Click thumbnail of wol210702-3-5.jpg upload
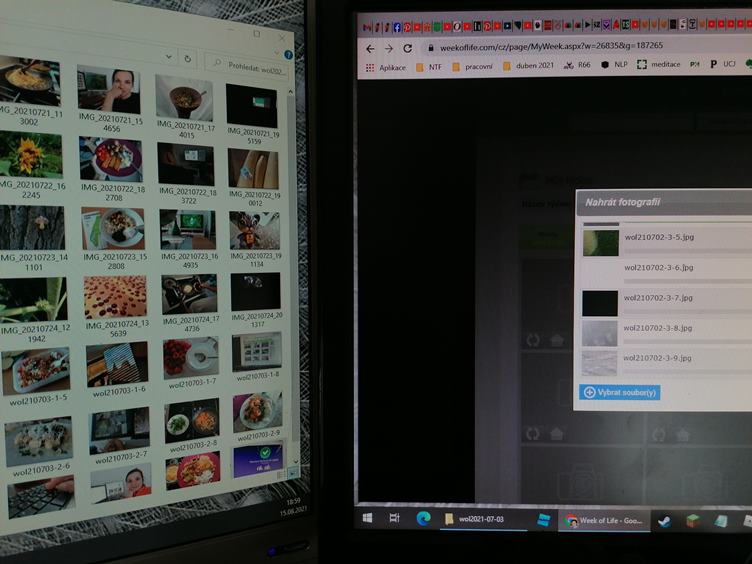The image size is (752, 564). click(x=600, y=242)
